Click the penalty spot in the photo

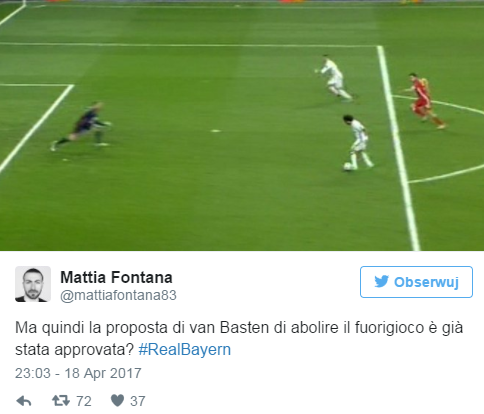coord(216,131)
